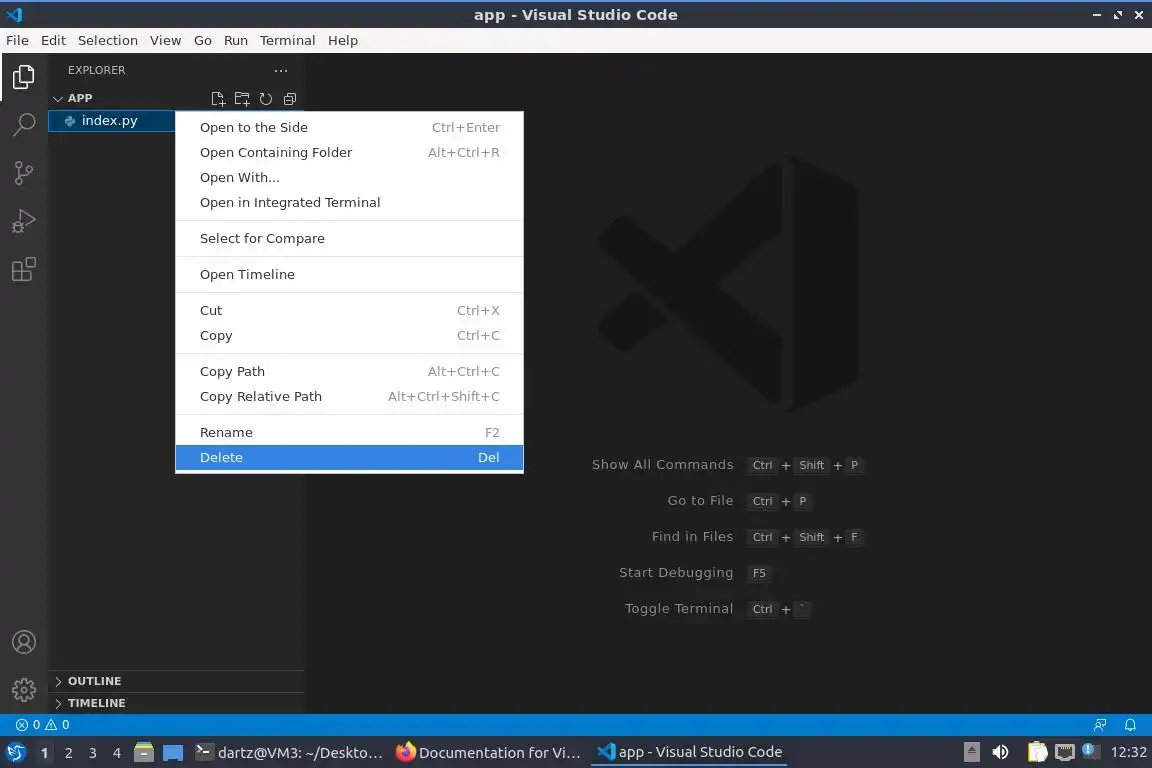Click VS Code logo in title bar
Viewport: 1152px width, 768px height.
(x=14, y=14)
